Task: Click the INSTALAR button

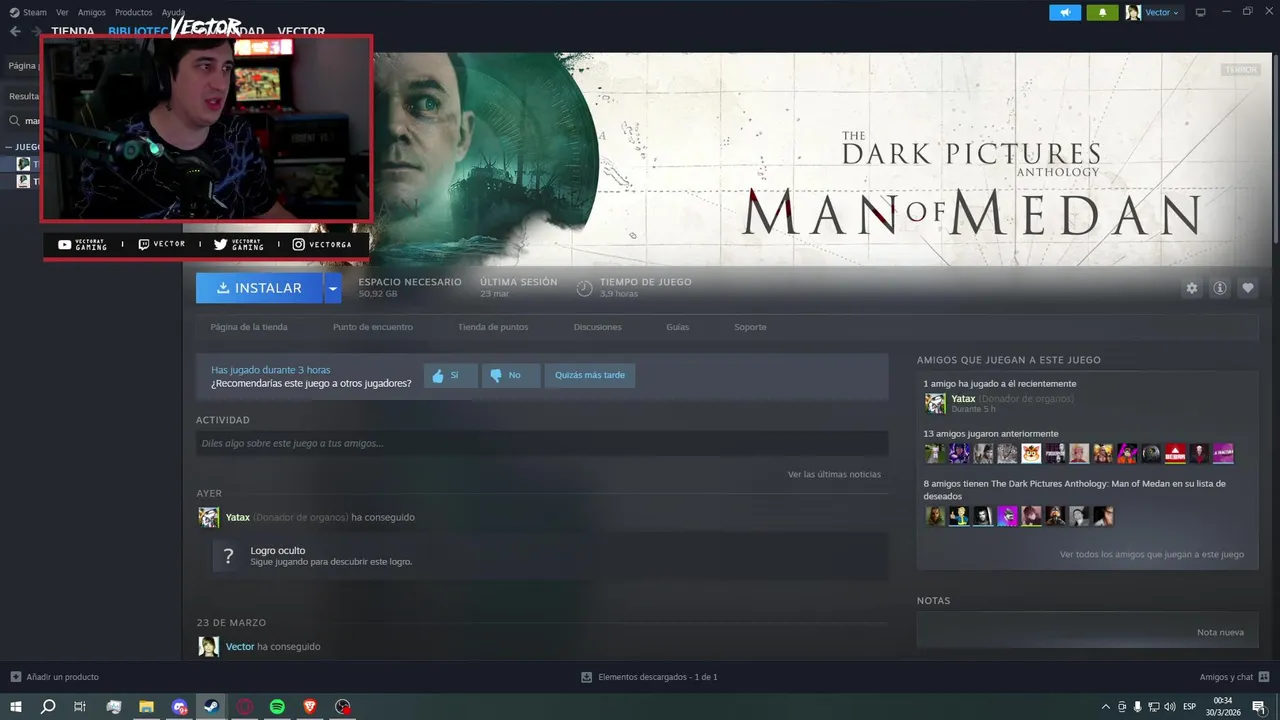Action: [259, 288]
